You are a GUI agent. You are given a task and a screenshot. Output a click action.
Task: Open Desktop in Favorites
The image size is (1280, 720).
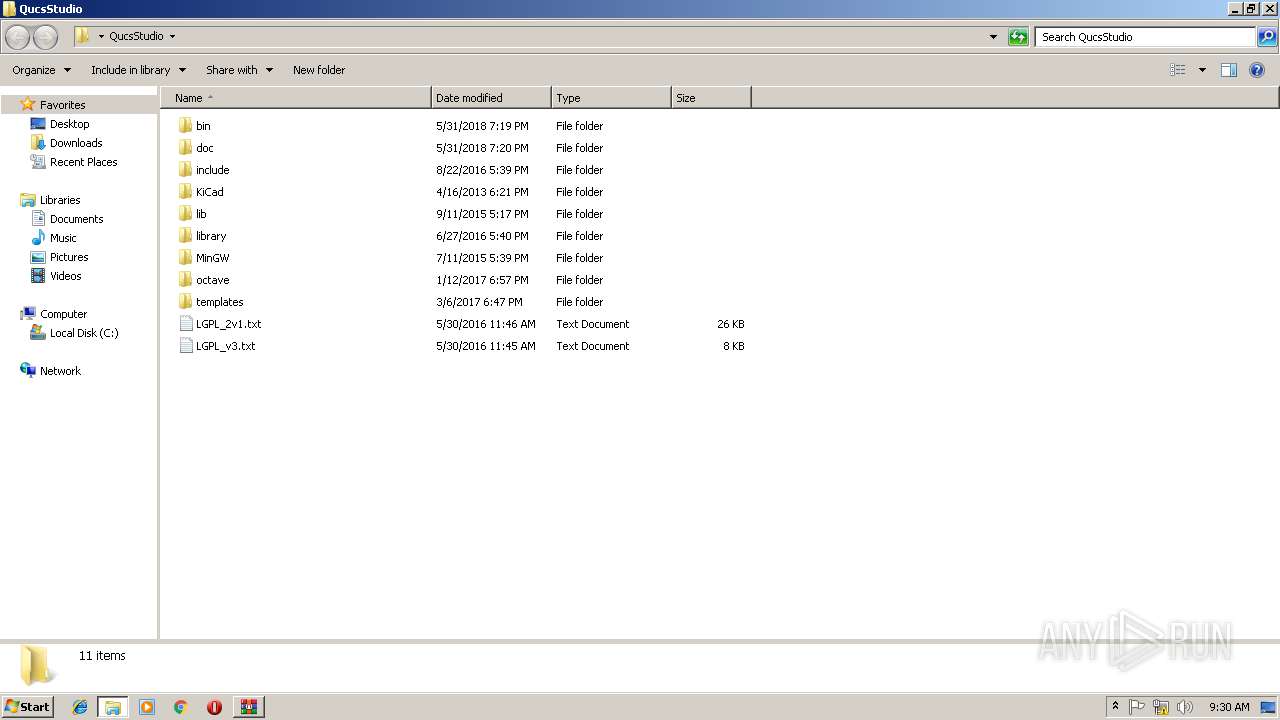tap(69, 124)
